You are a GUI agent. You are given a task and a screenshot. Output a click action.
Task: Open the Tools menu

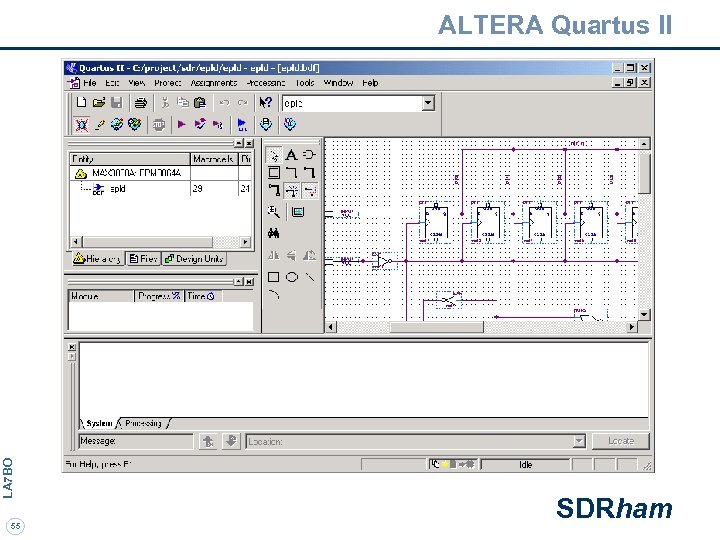304,83
